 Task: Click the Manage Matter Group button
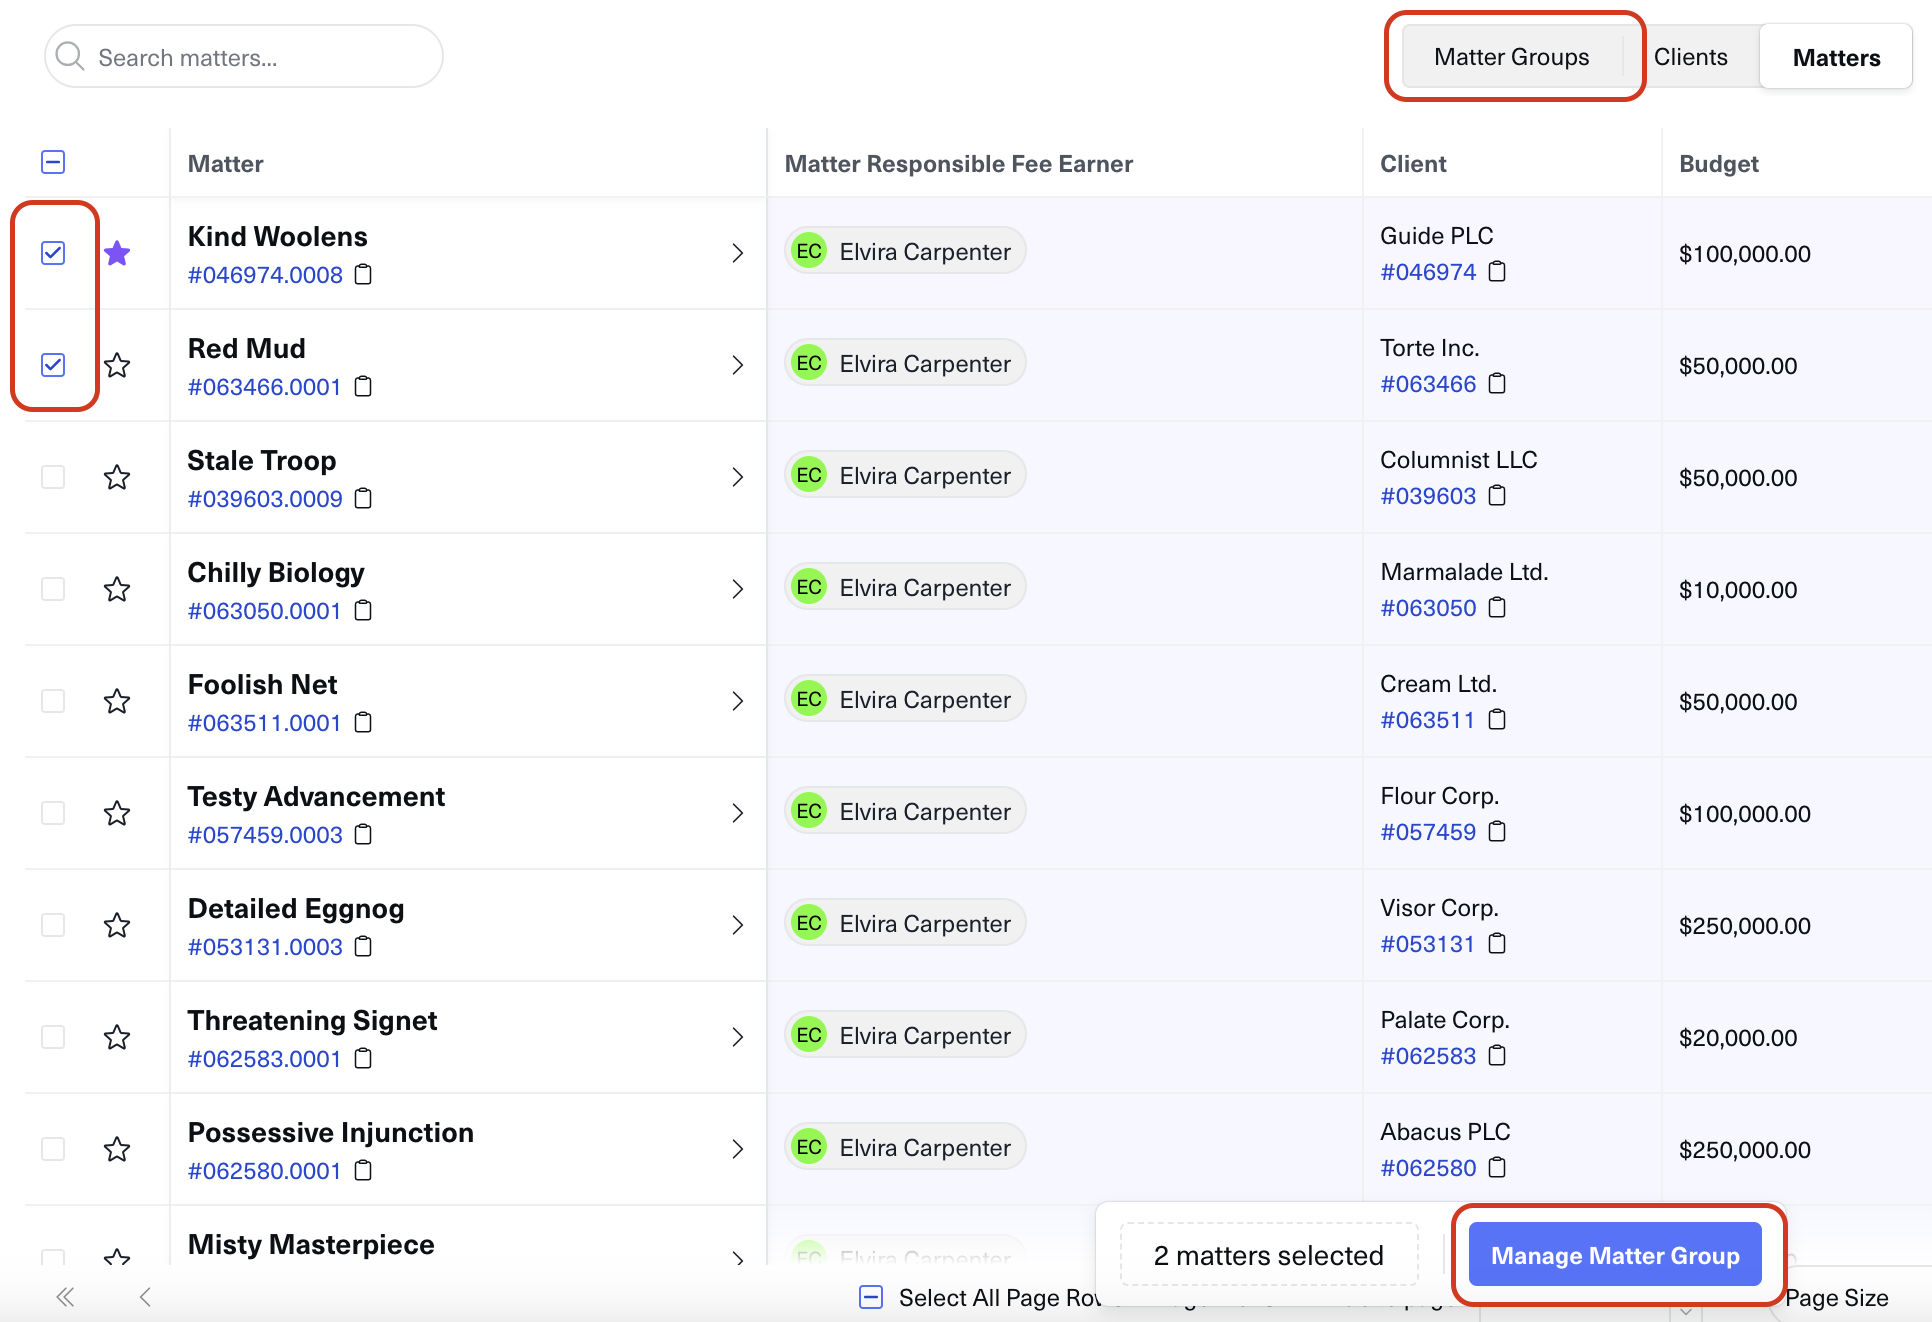tap(1614, 1255)
